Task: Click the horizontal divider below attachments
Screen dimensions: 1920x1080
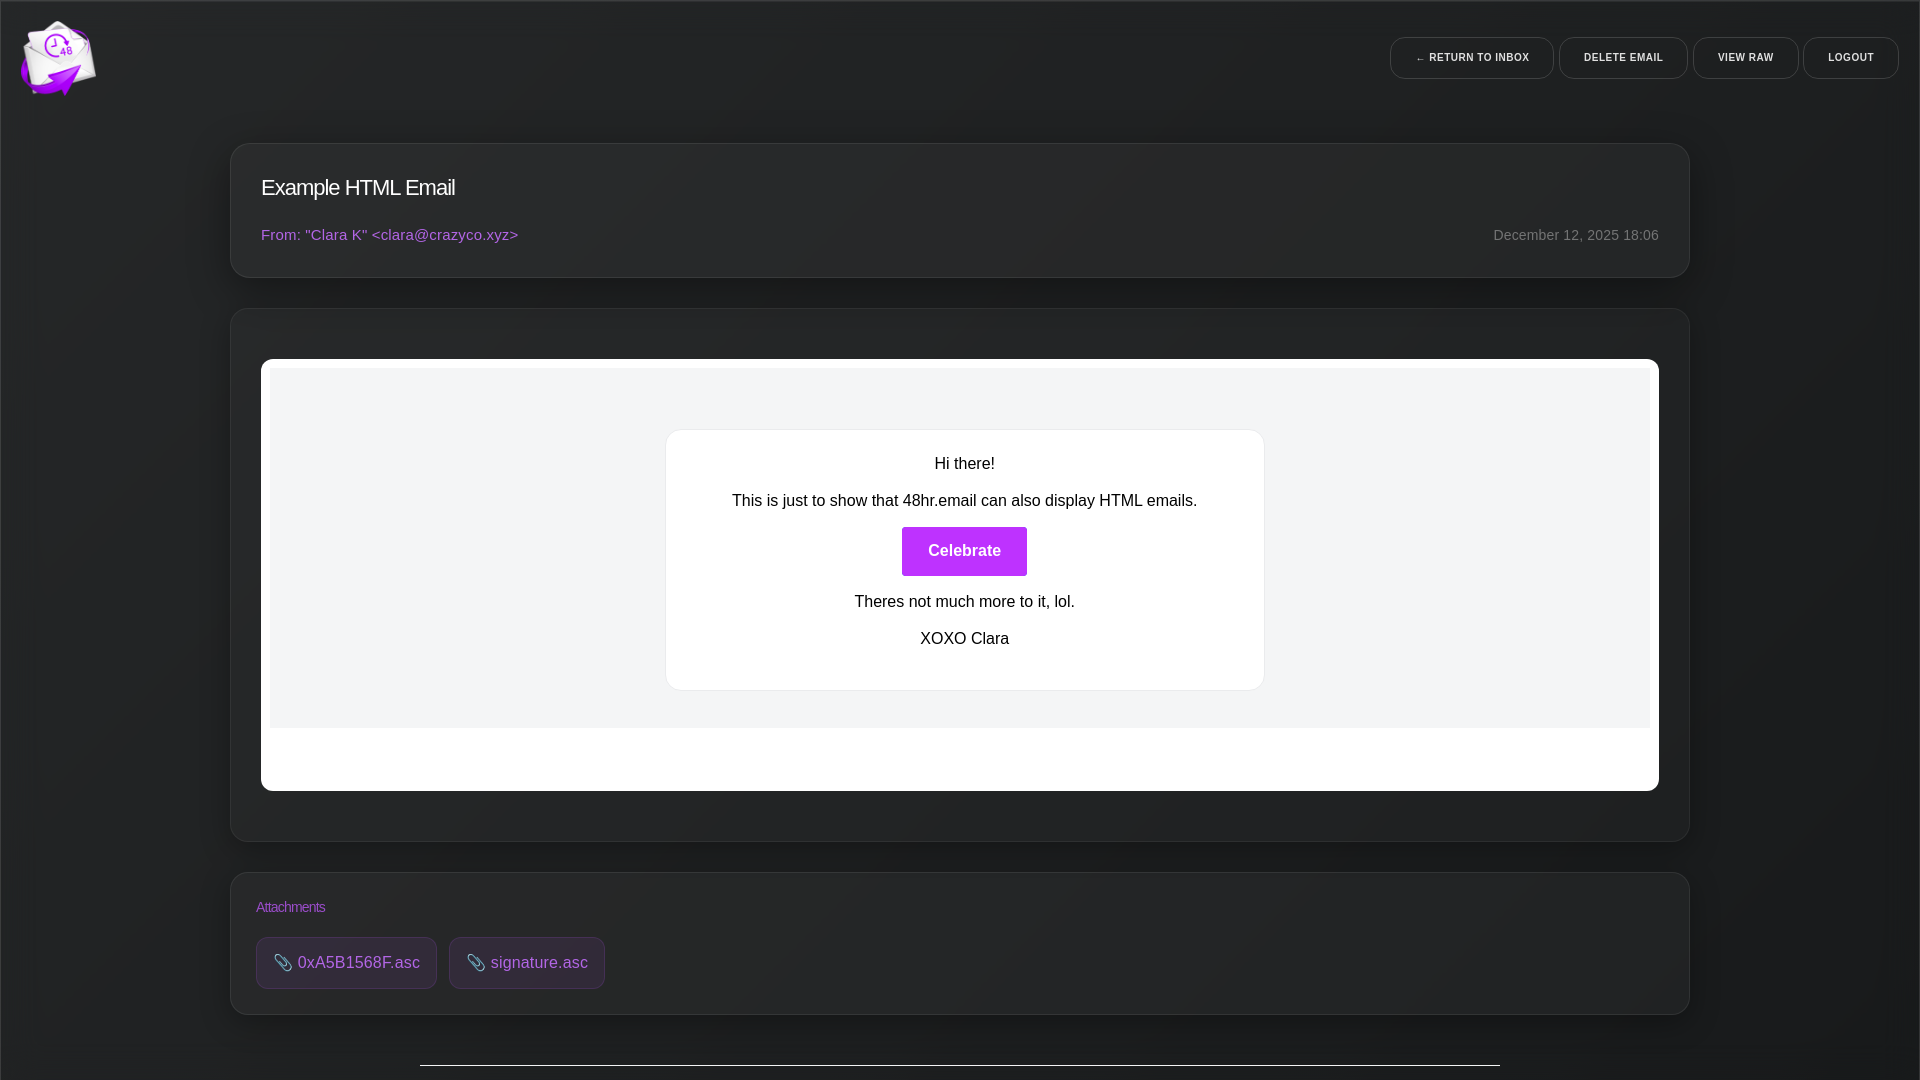Action: coord(960,1065)
